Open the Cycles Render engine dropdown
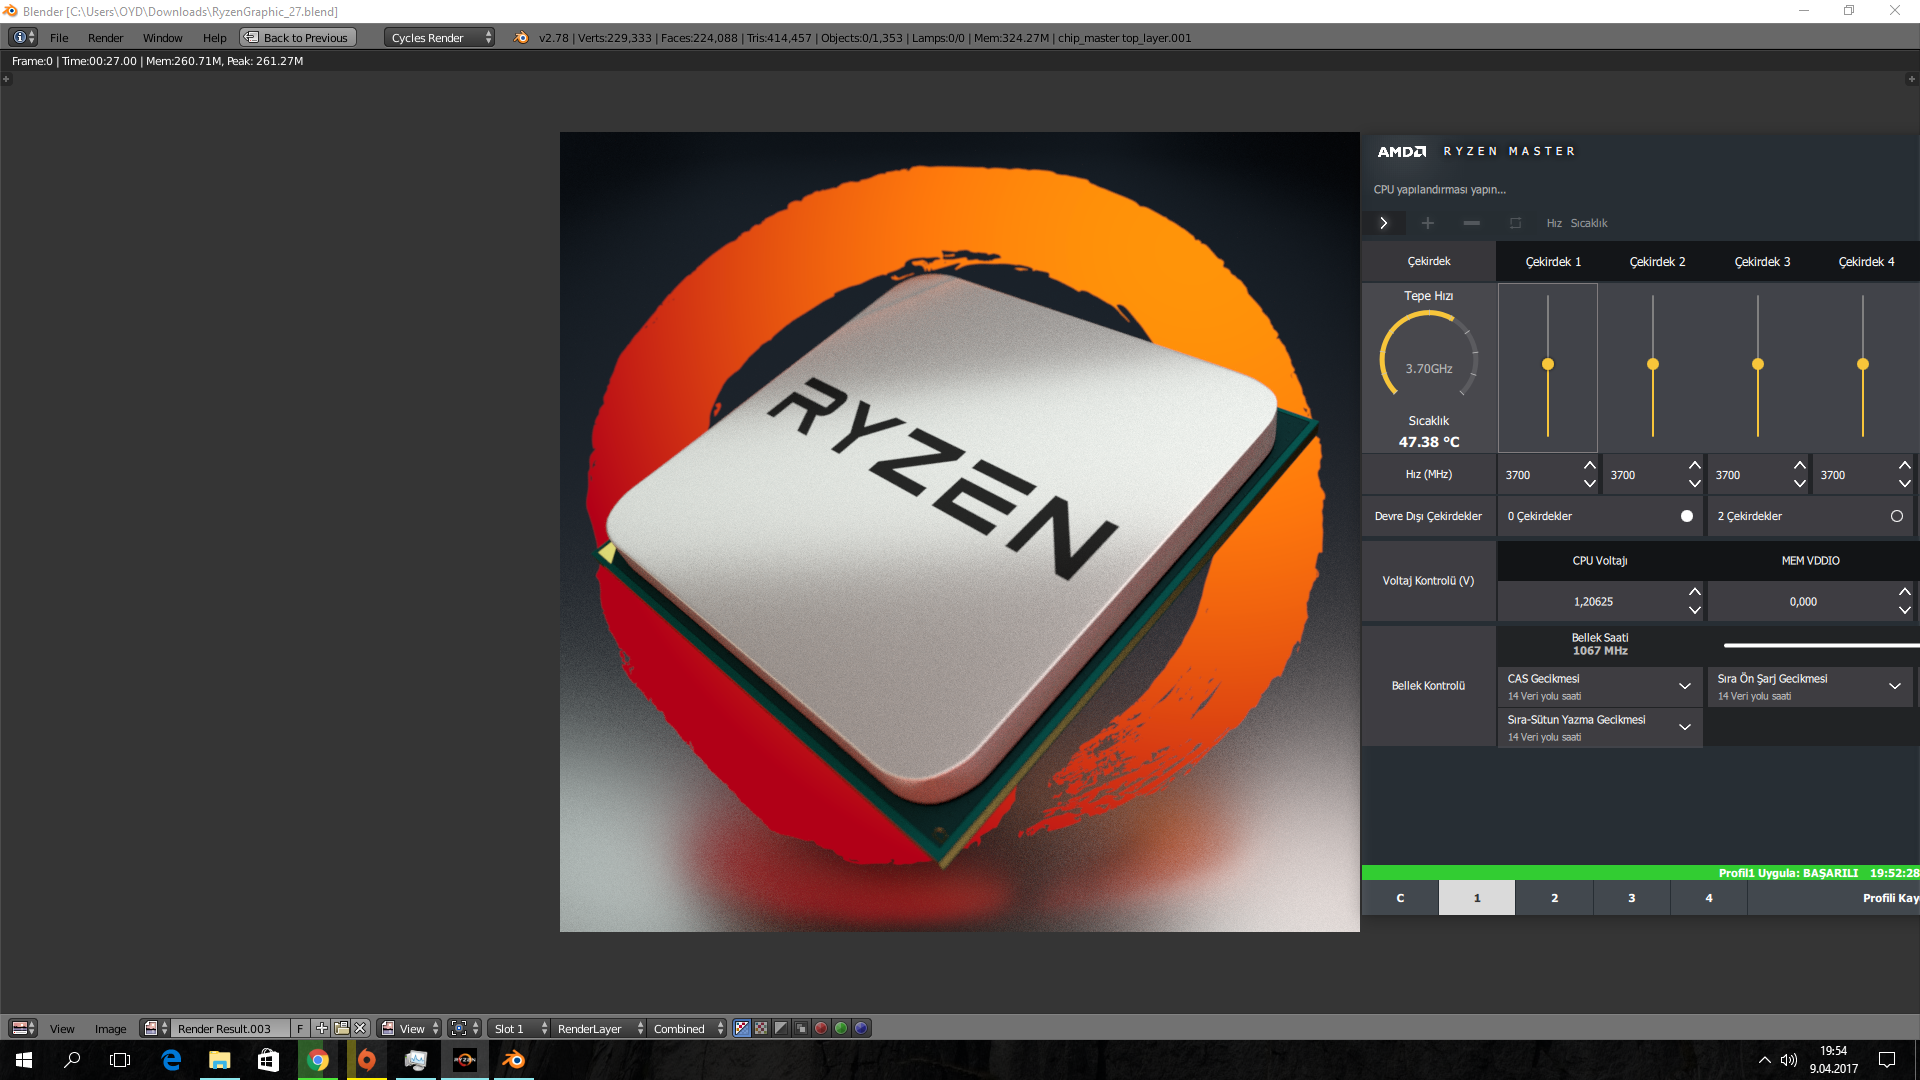1920x1080 pixels. click(x=440, y=37)
